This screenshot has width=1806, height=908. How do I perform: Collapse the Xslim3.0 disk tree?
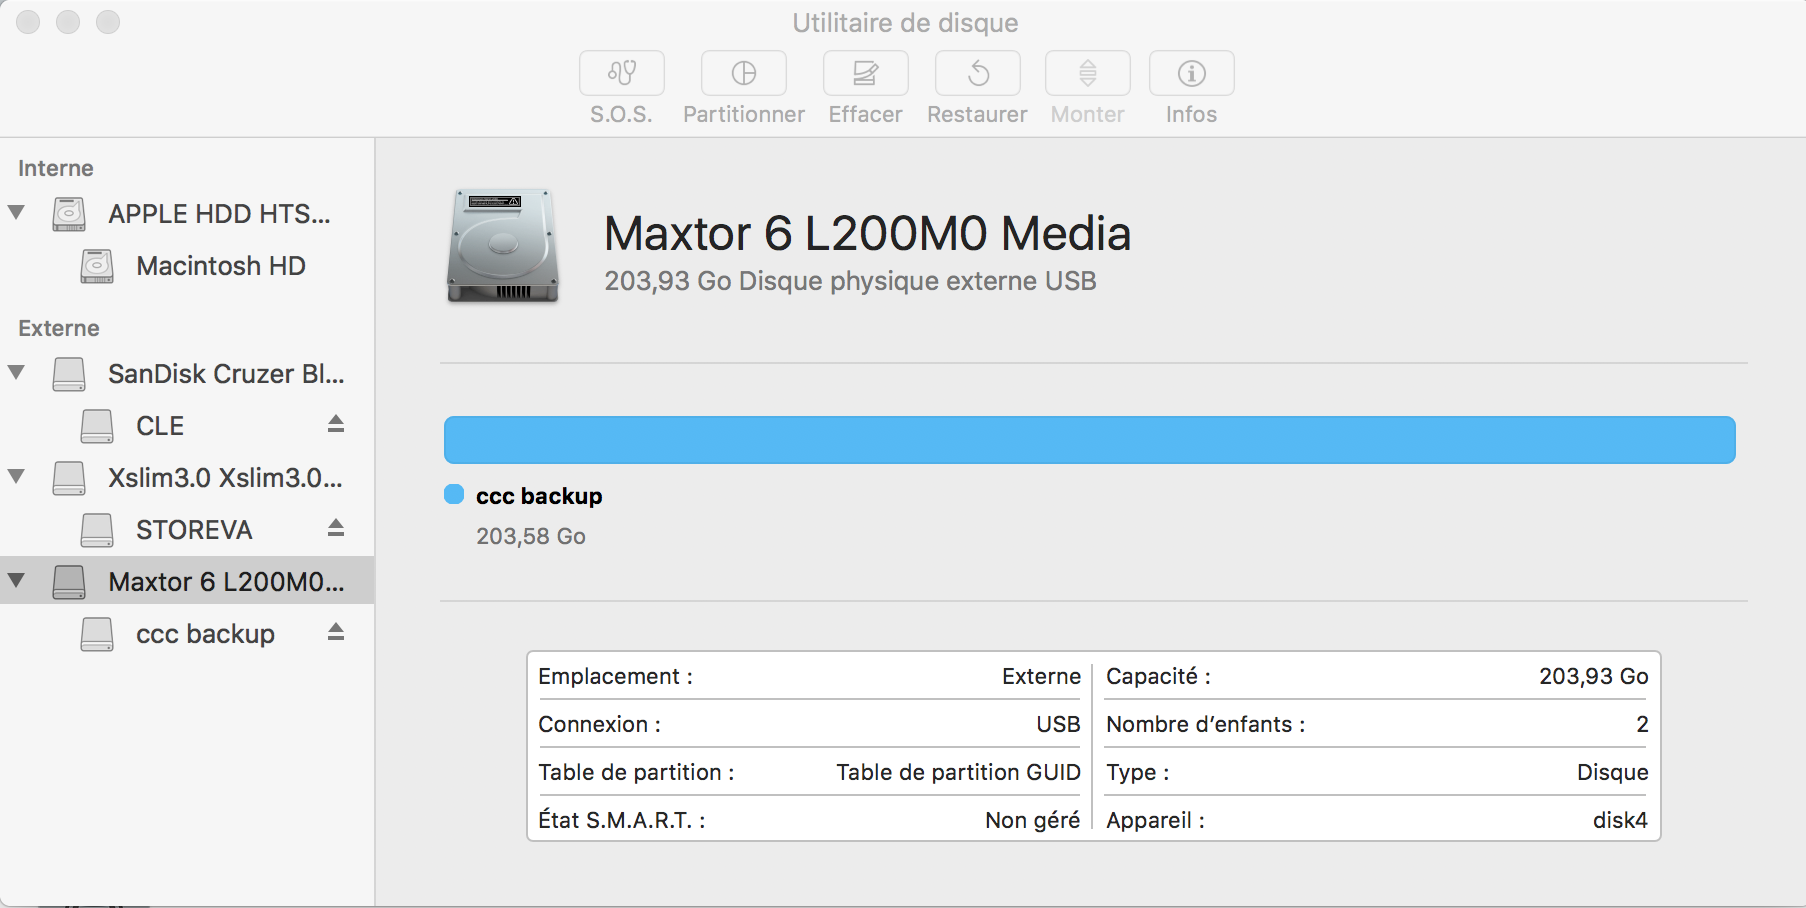click(x=17, y=477)
